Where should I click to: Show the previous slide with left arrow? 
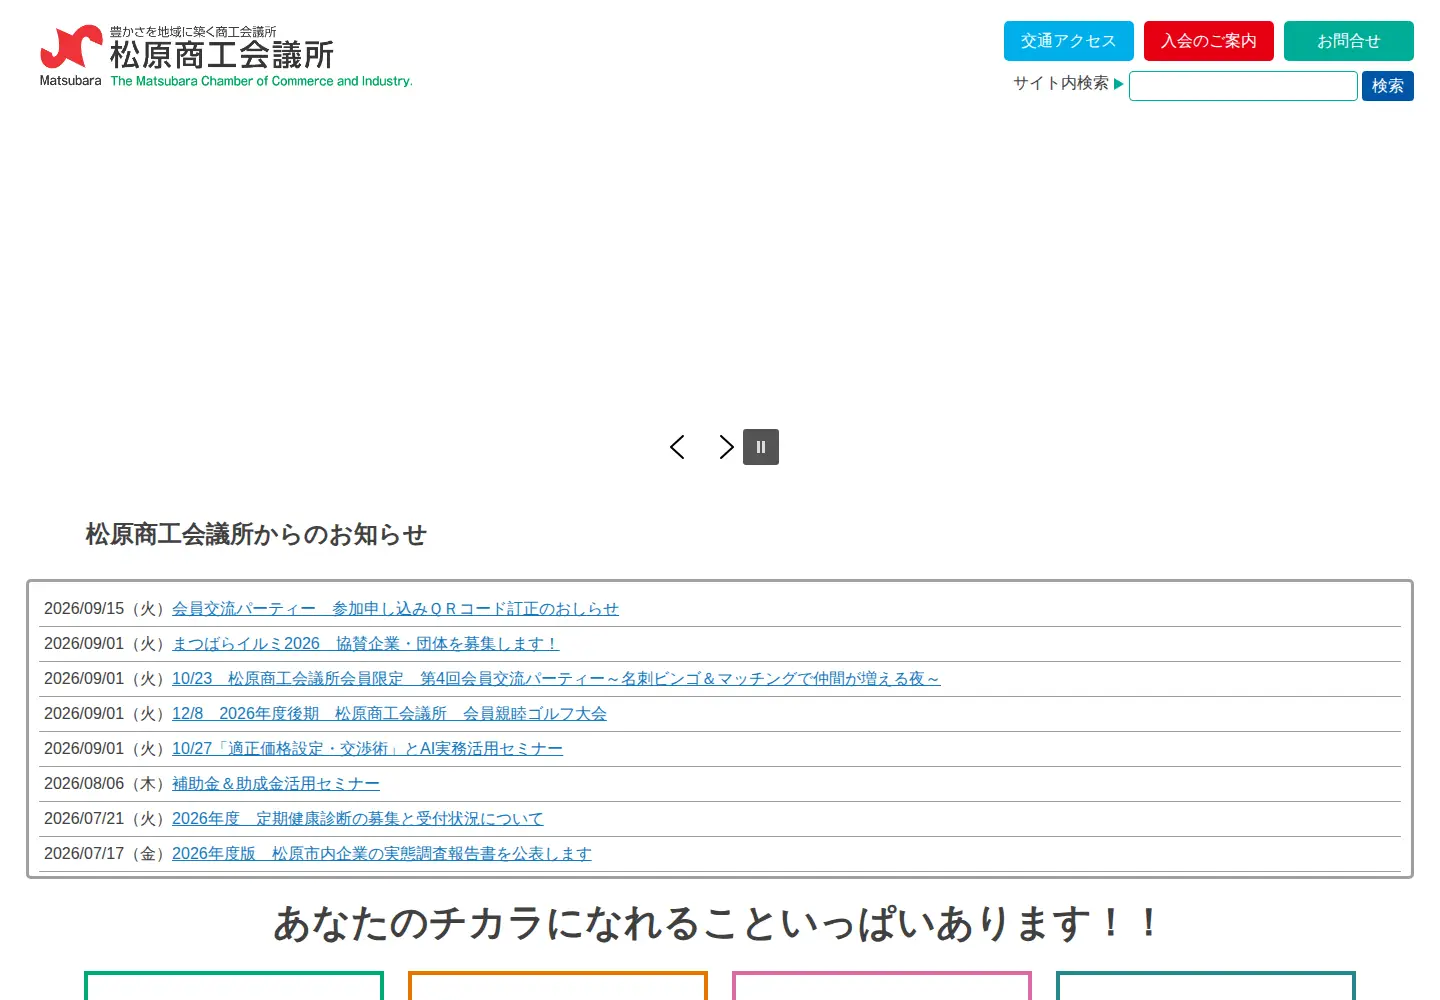tap(677, 447)
